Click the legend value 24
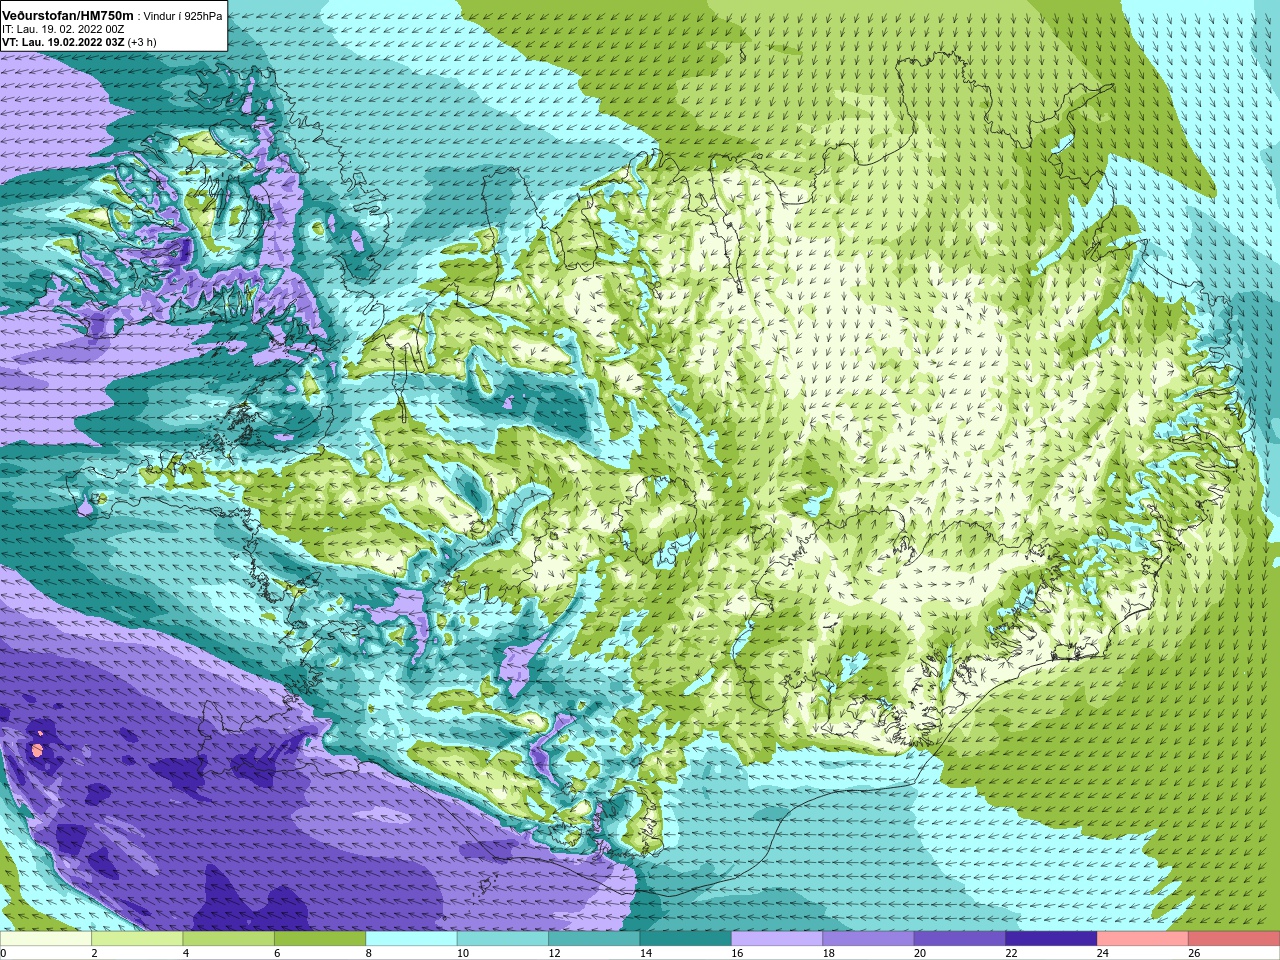This screenshot has width=1280, height=960. click(x=1102, y=953)
